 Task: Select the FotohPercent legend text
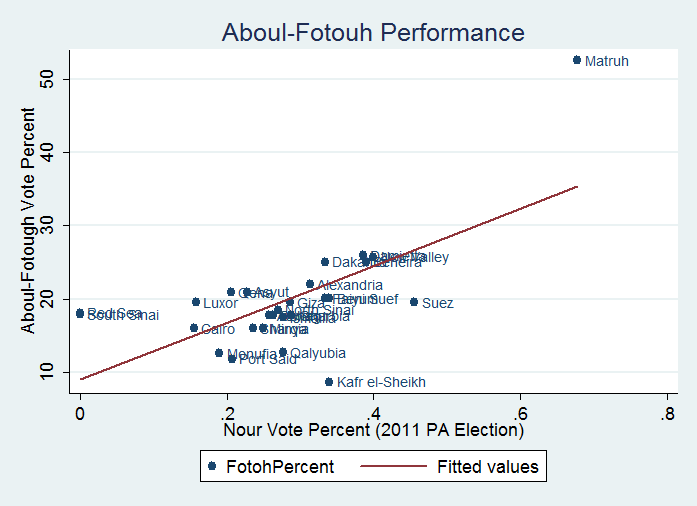pos(279,466)
